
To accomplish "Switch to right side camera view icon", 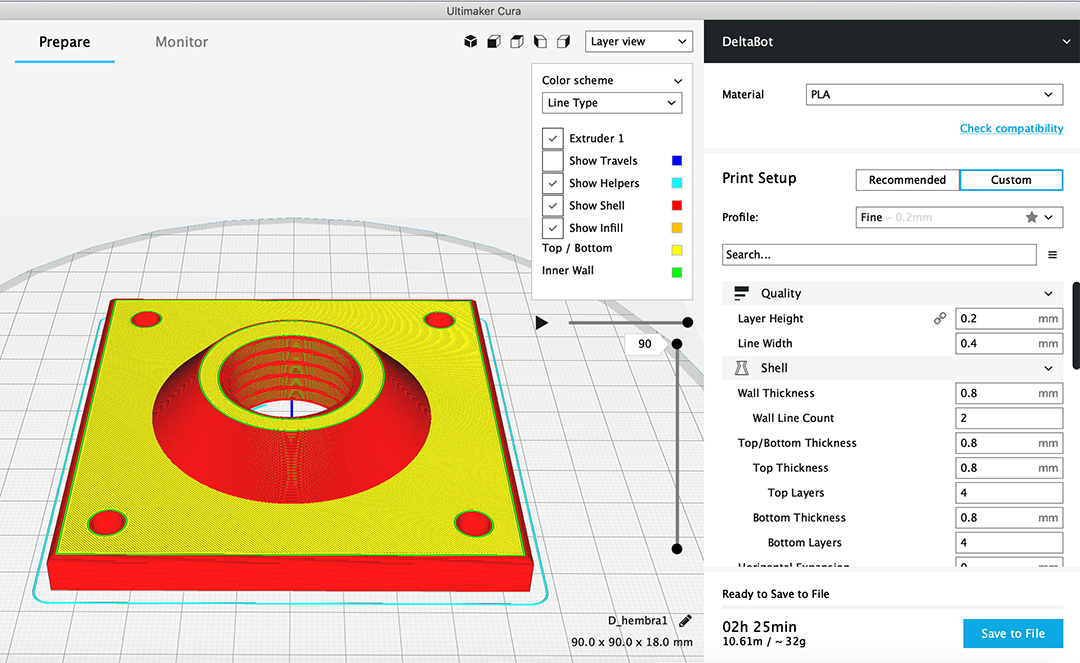I will click(563, 41).
